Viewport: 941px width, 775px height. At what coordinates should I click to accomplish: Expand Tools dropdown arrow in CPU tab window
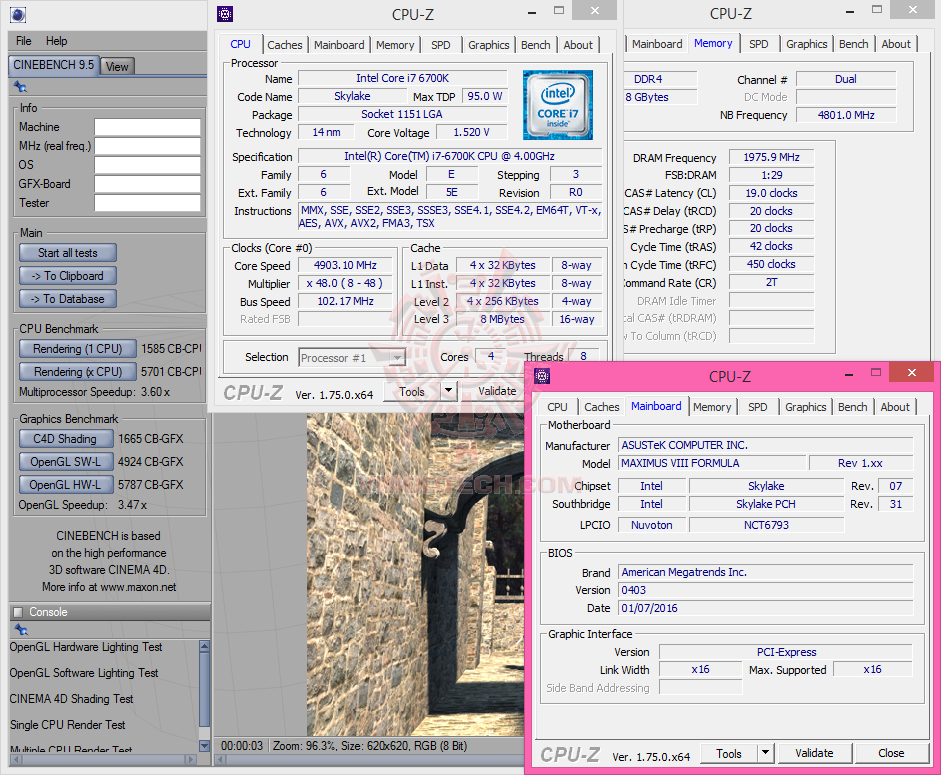click(448, 391)
